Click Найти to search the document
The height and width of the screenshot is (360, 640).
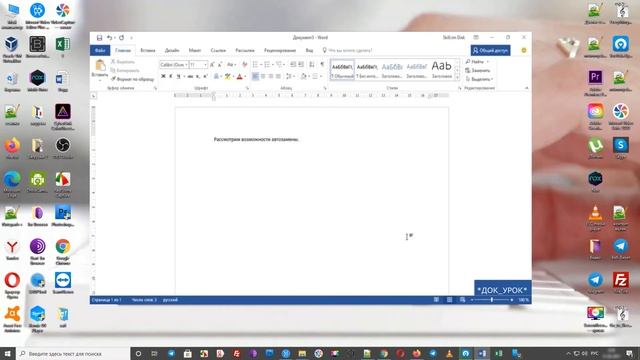(x=476, y=62)
